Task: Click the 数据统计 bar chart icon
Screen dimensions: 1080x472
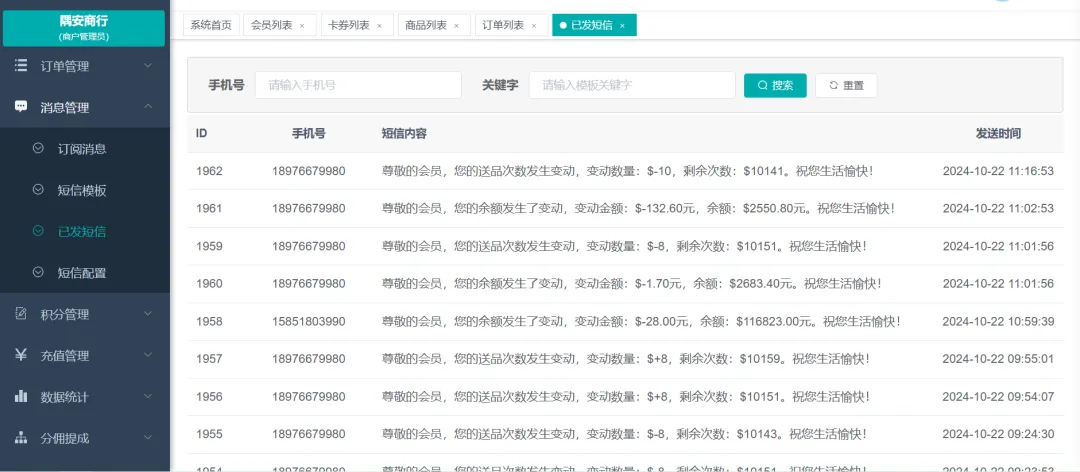Action: (x=21, y=397)
